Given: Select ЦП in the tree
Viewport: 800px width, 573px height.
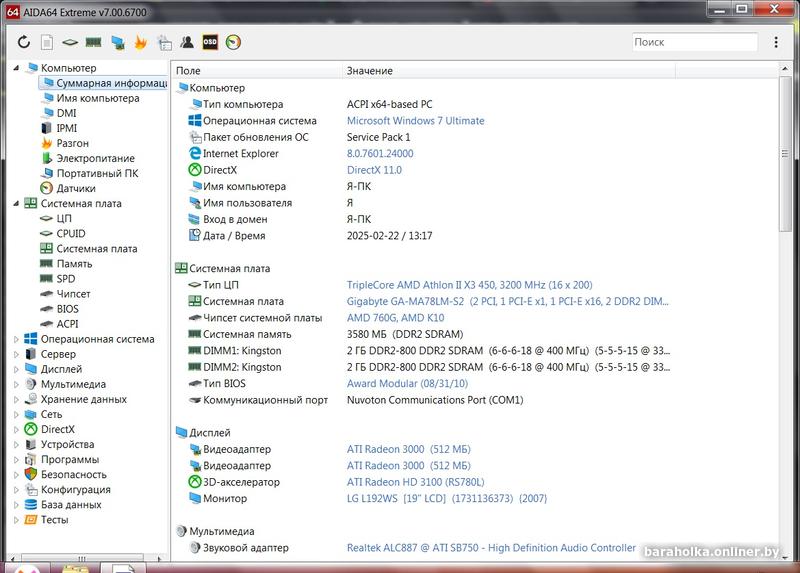Looking at the screenshot, I should point(64,218).
